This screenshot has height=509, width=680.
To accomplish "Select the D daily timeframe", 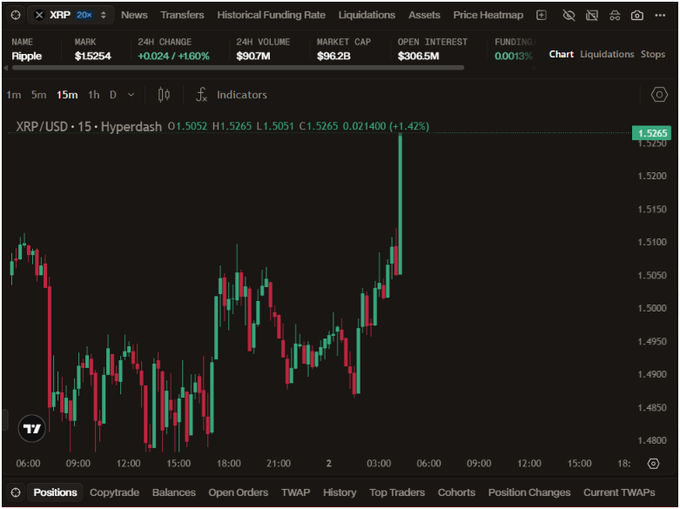I will click(113, 95).
